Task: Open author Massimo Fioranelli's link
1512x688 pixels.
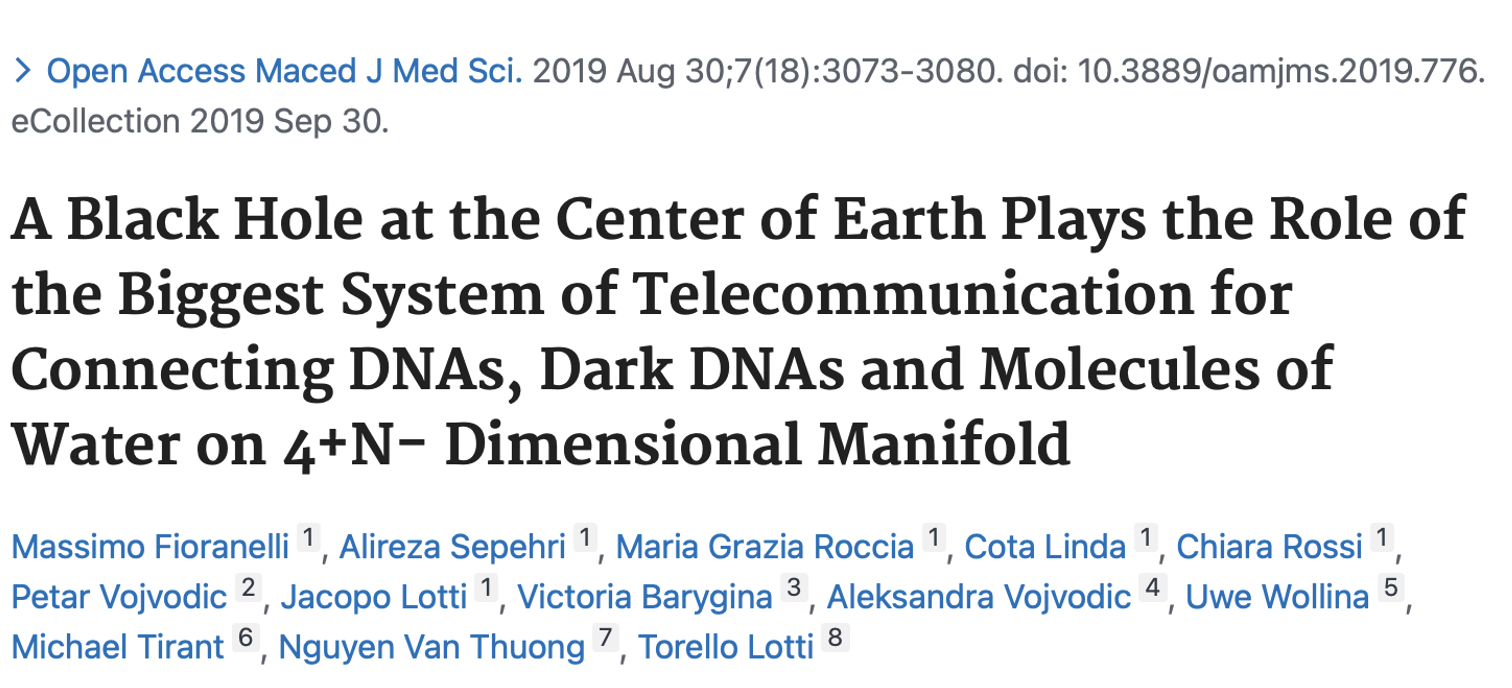Action: [150, 547]
